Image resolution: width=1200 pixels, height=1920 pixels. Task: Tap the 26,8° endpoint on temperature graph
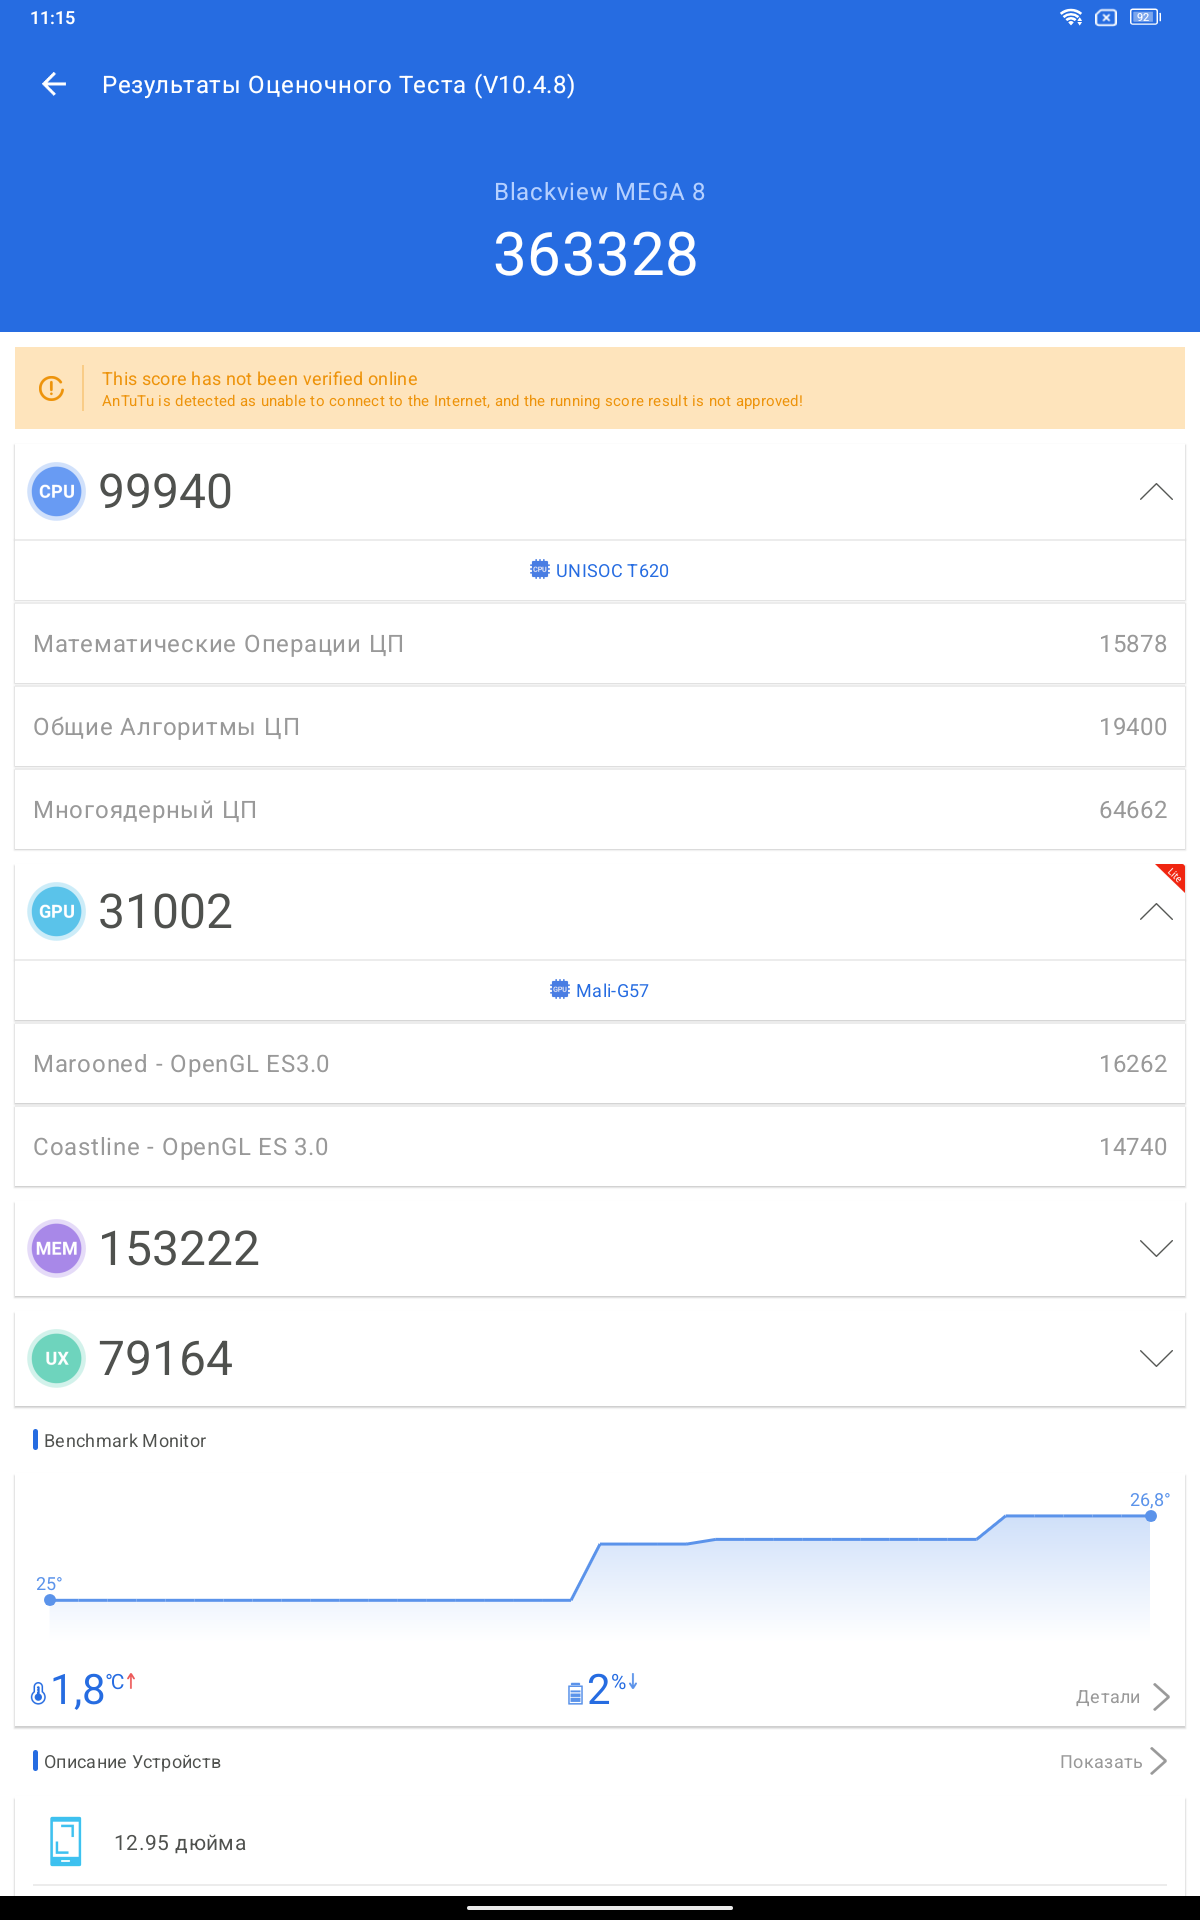(x=1151, y=1516)
